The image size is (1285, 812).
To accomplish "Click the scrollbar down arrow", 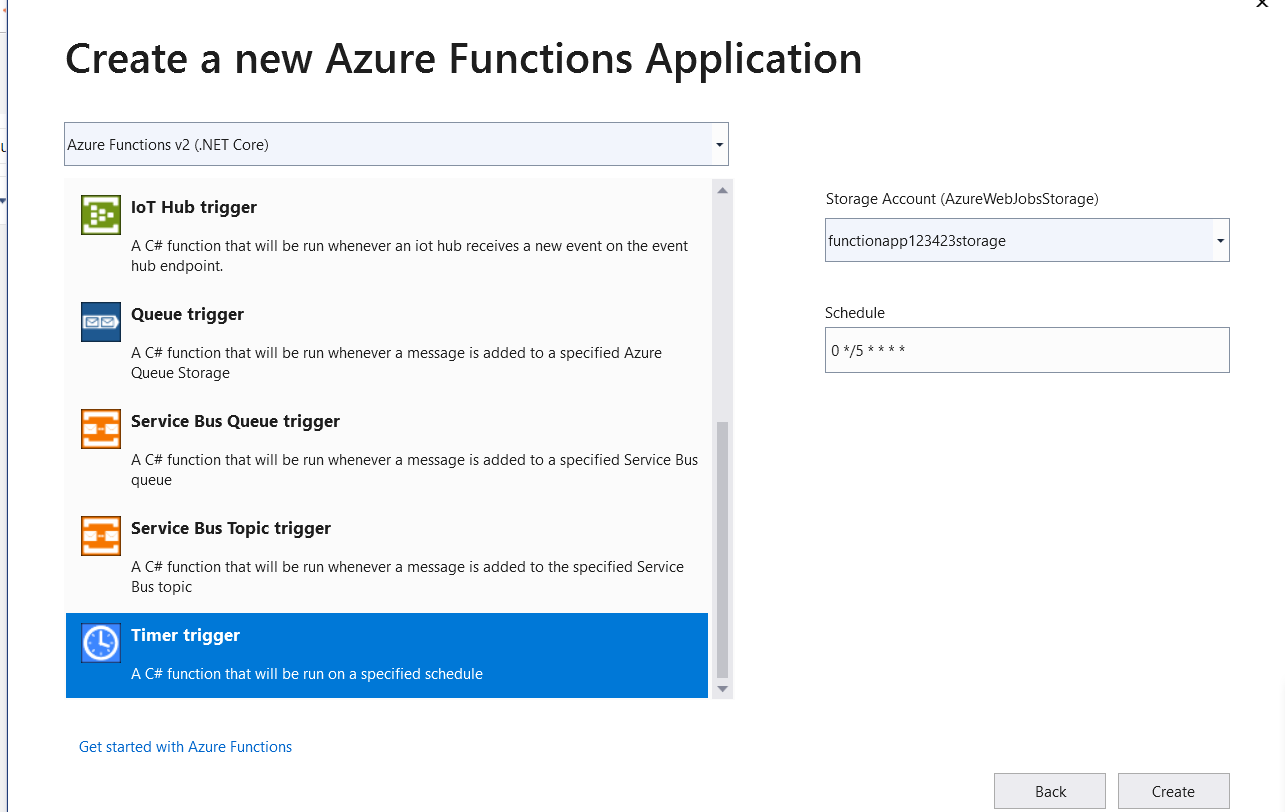I will tap(721, 690).
